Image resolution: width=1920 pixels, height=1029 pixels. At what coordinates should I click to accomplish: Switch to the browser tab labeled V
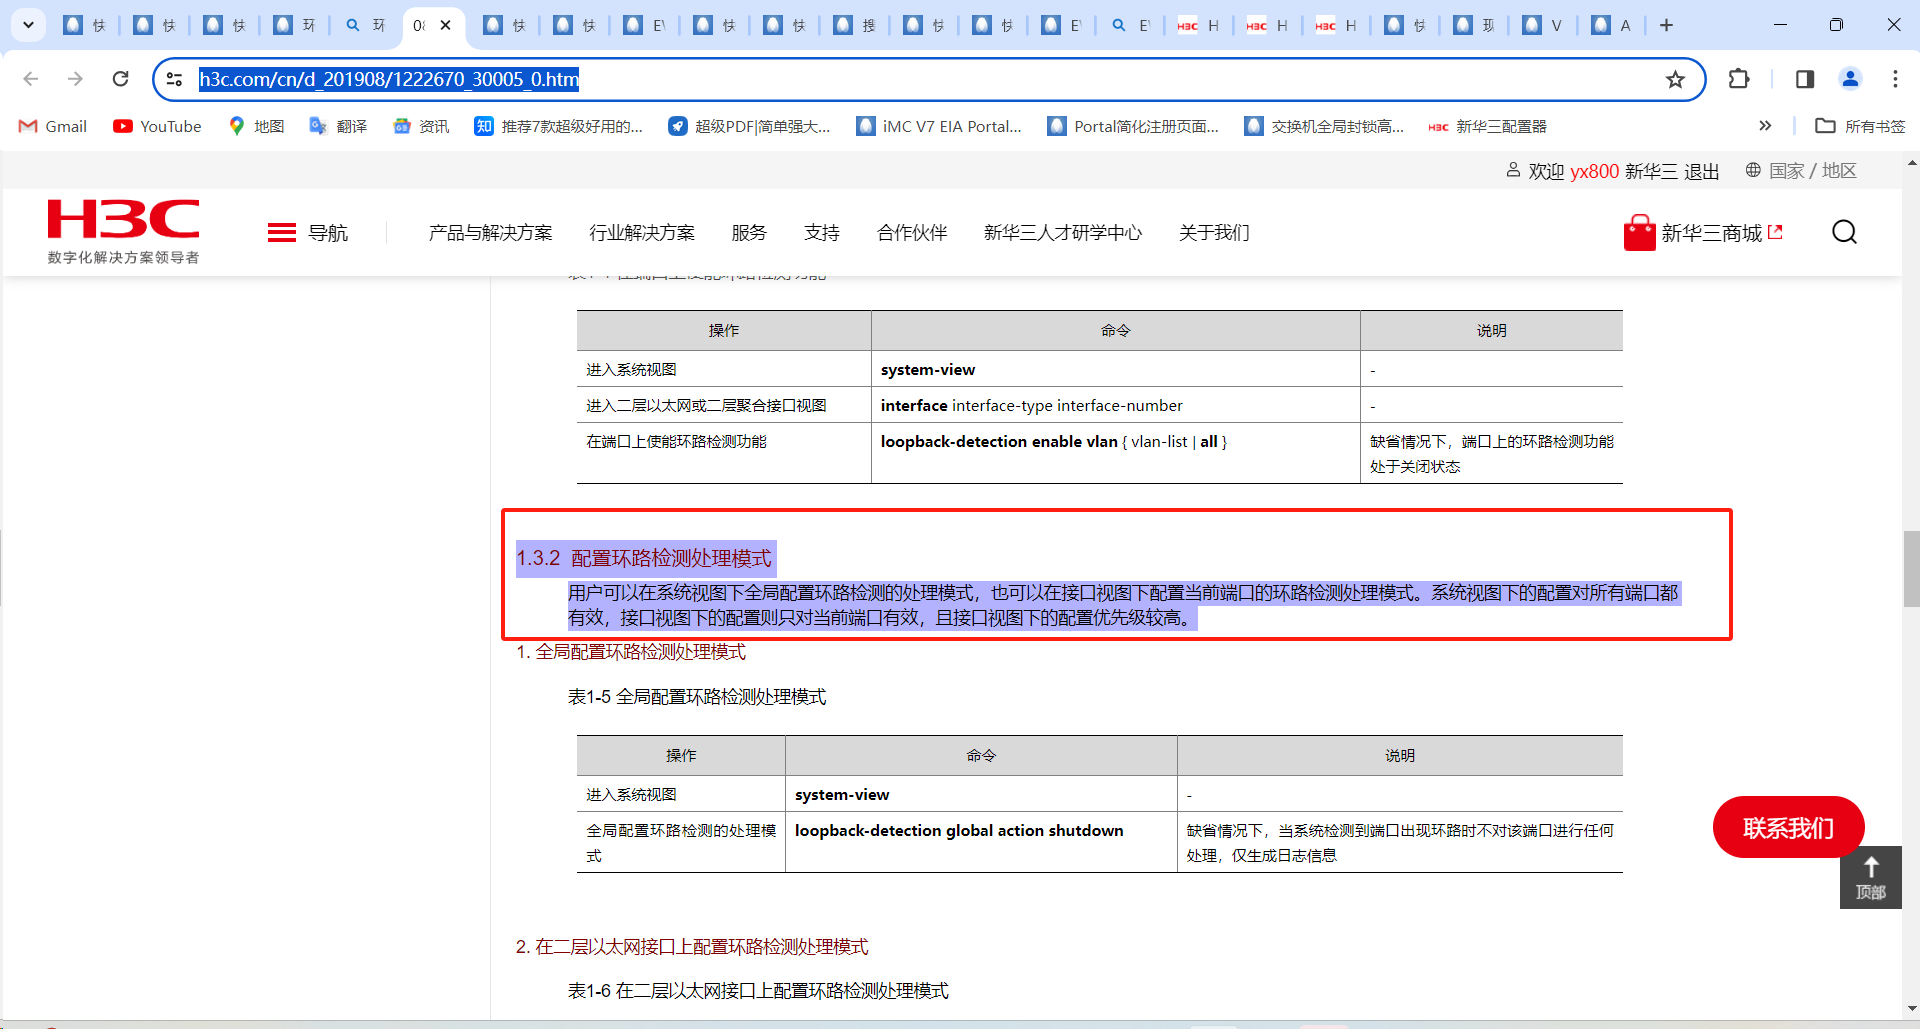tap(1542, 25)
